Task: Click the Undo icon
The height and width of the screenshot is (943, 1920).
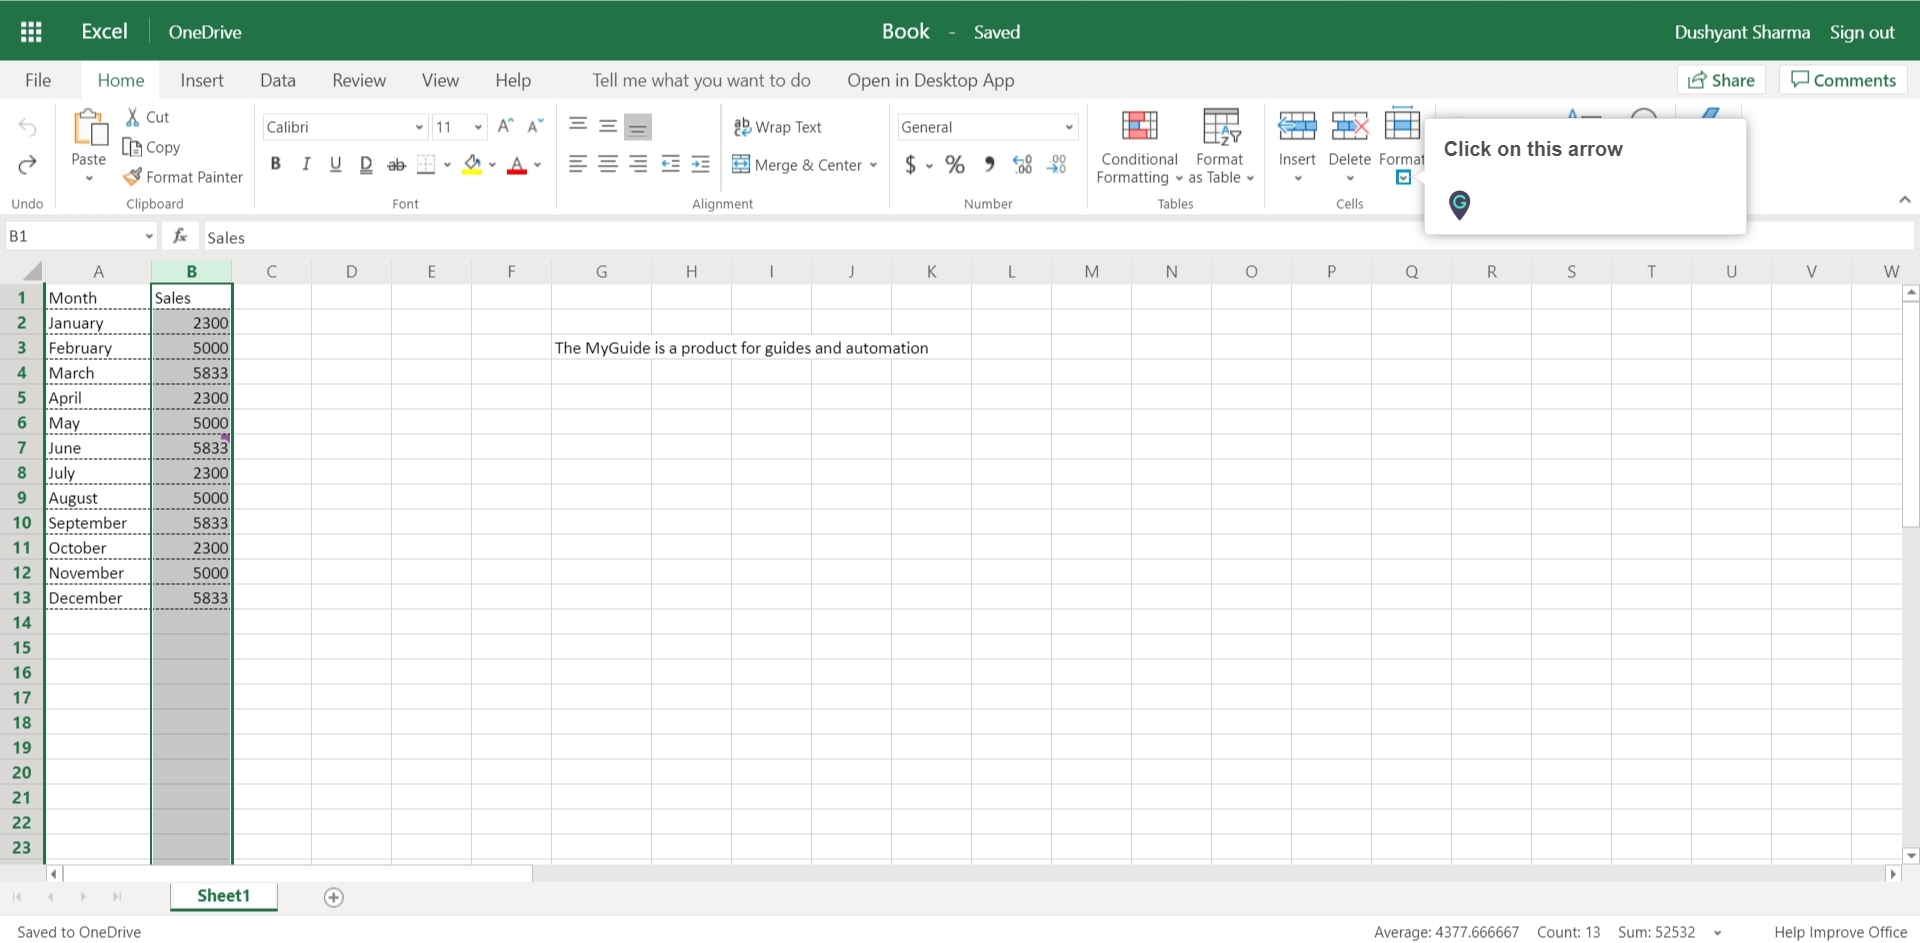Action: point(27,128)
